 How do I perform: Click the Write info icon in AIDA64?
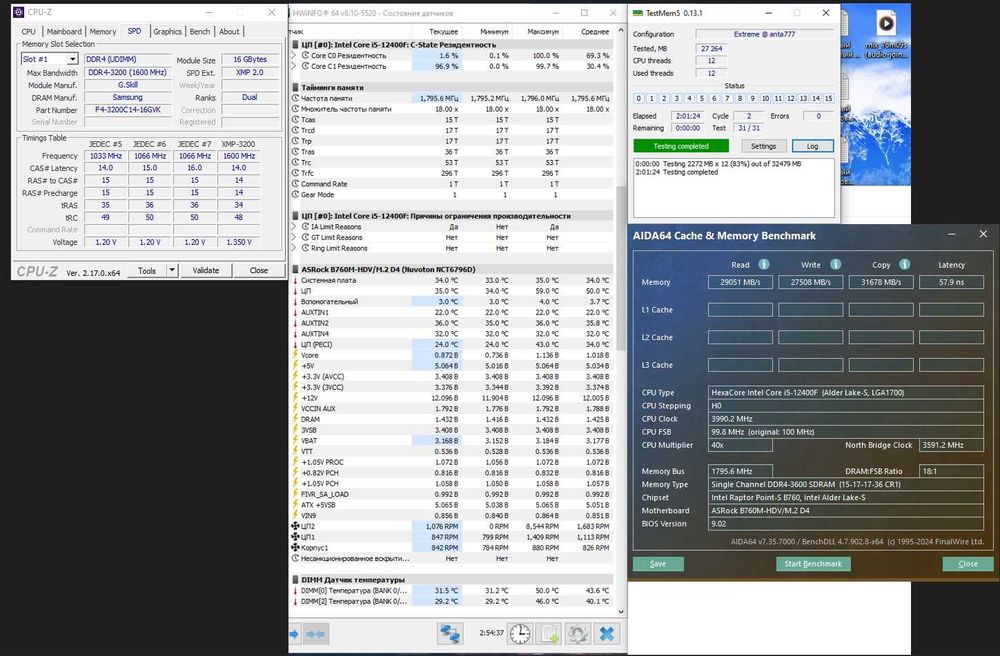click(835, 264)
